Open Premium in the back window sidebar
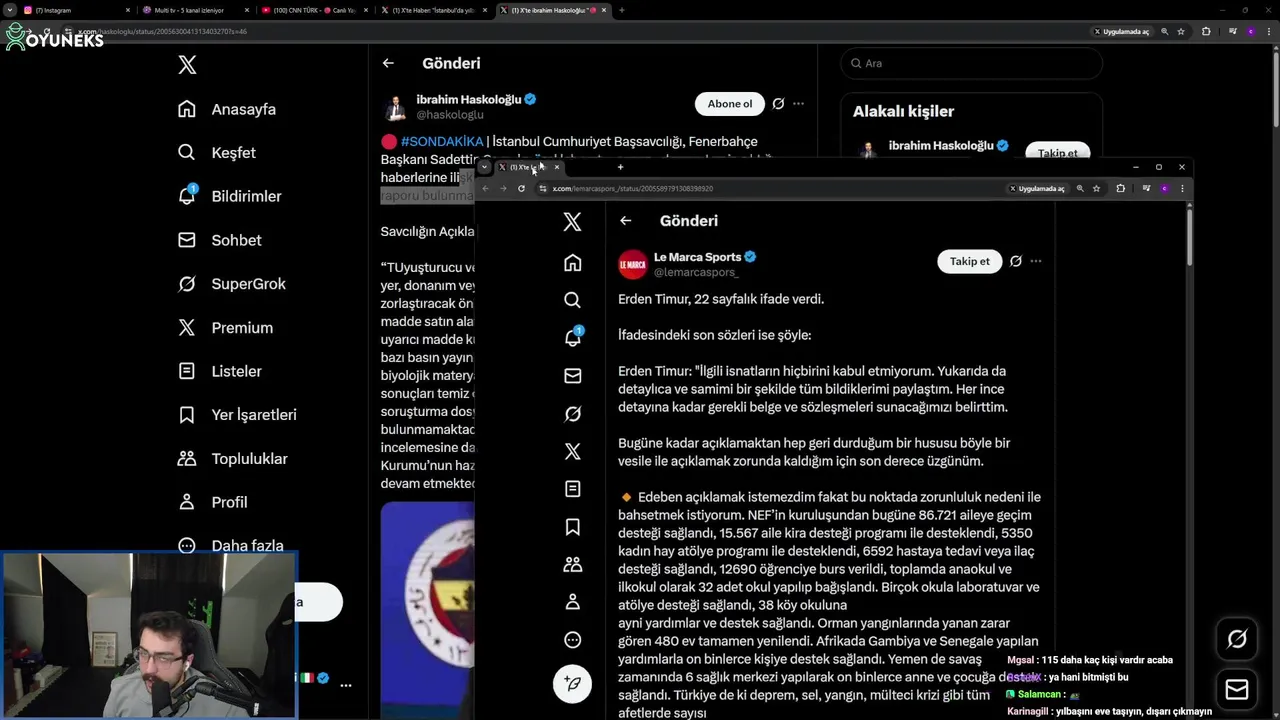1280x720 pixels. pyautogui.click(x=225, y=328)
